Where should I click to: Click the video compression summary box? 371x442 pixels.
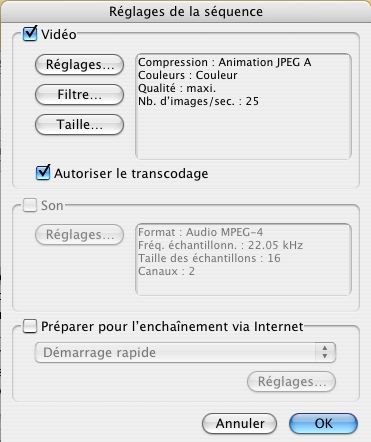[243, 107]
